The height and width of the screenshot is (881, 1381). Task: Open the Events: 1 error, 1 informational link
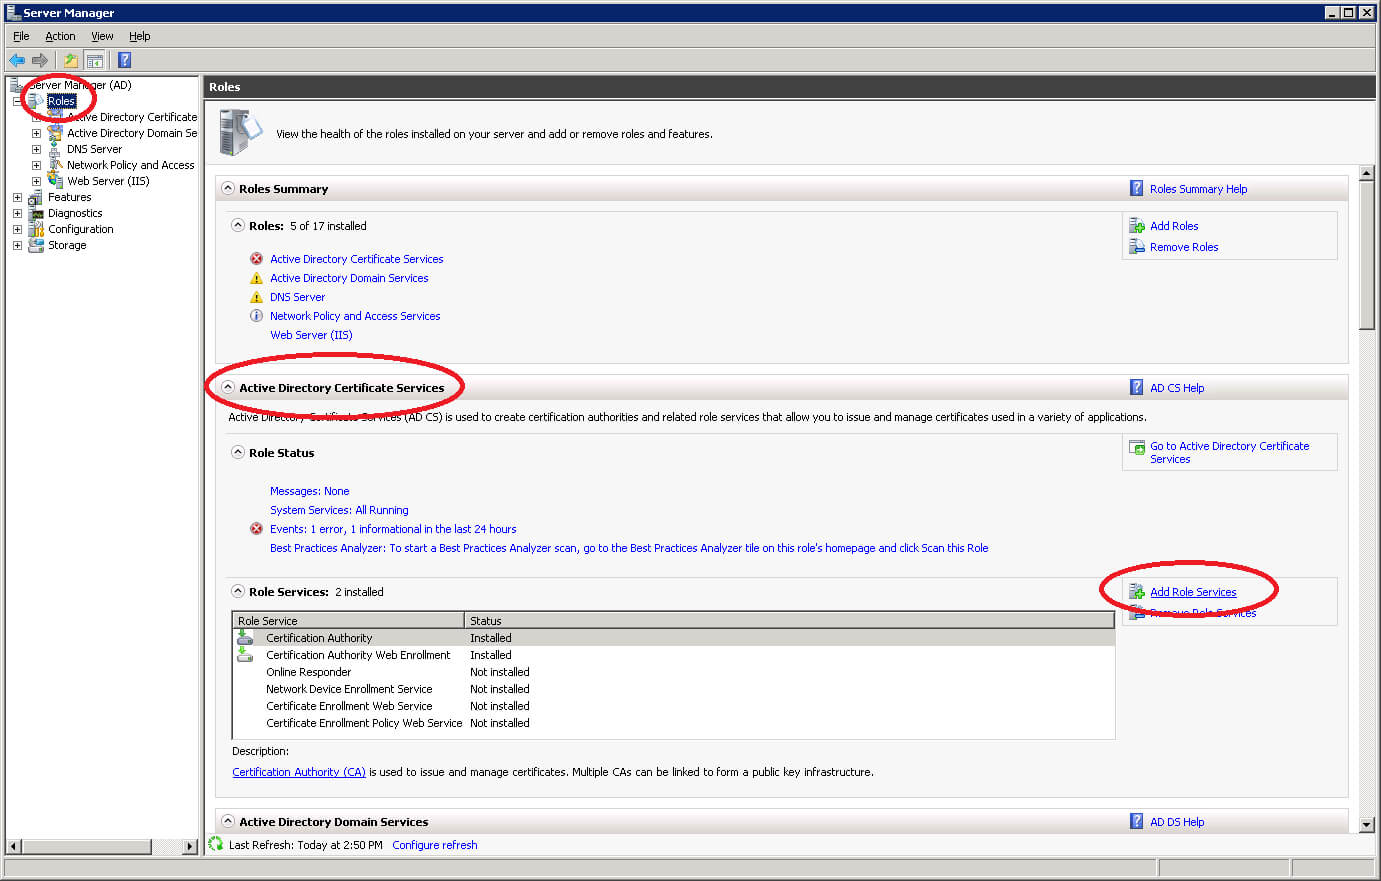[393, 529]
